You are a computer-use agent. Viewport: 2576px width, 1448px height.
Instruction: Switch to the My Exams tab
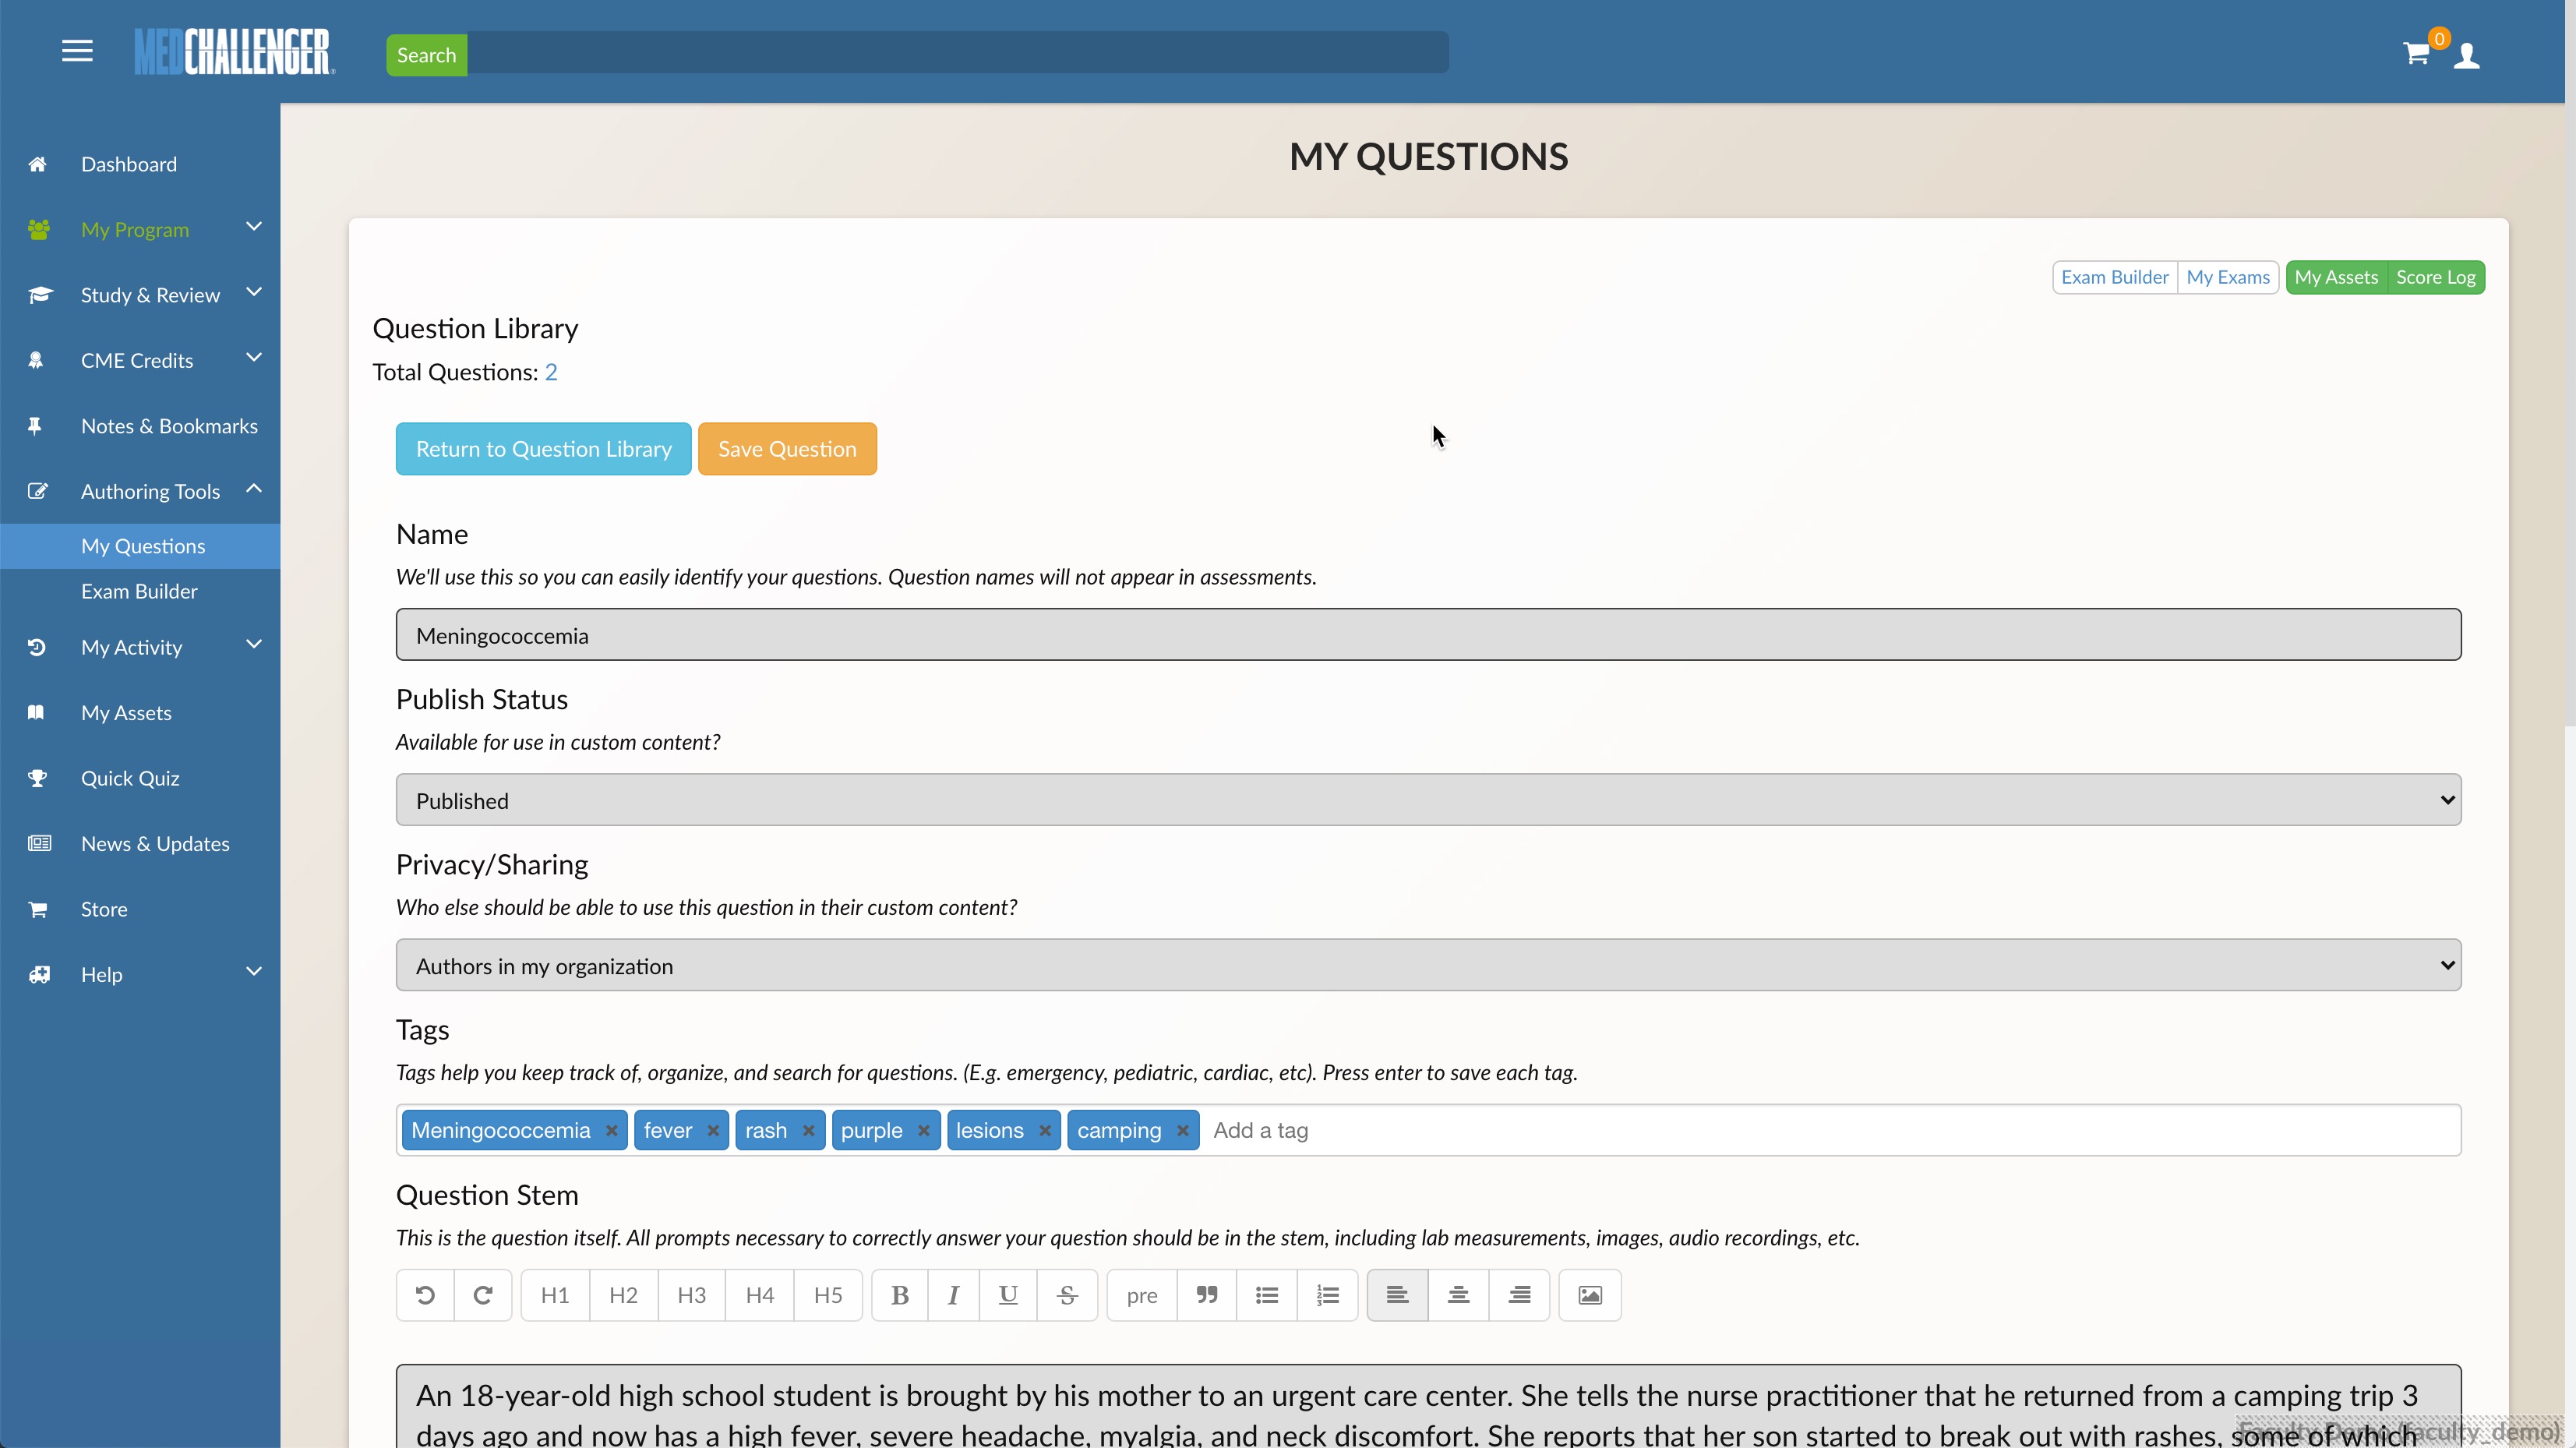2228,277
